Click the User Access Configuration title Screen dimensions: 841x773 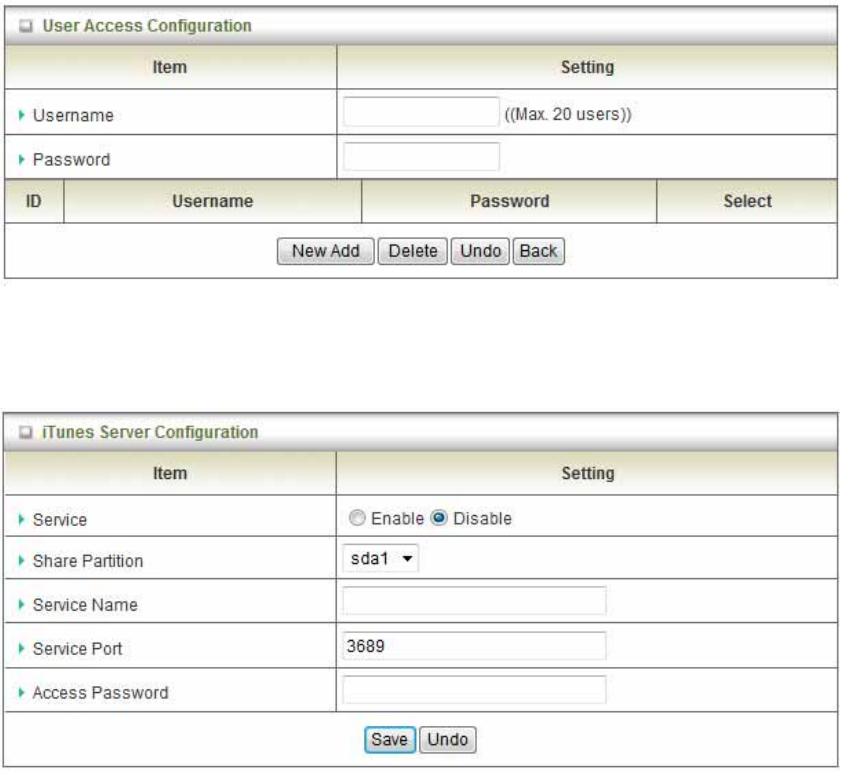147,26
